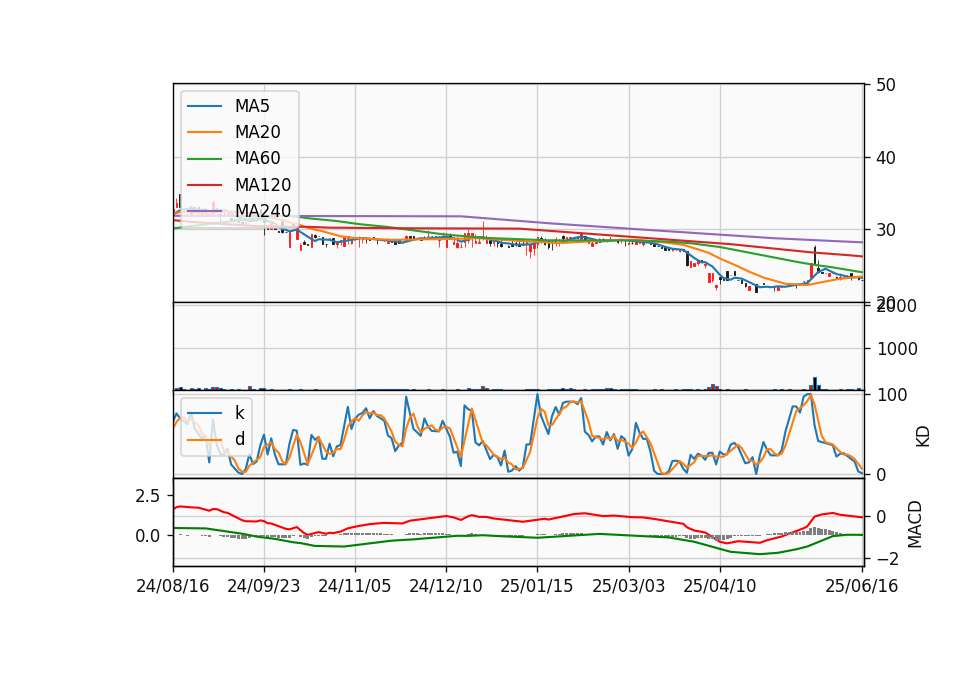The height and width of the screenshot is (690, 960).
Task: Click the 24/12/10 date label
Action: coord(446,586)
